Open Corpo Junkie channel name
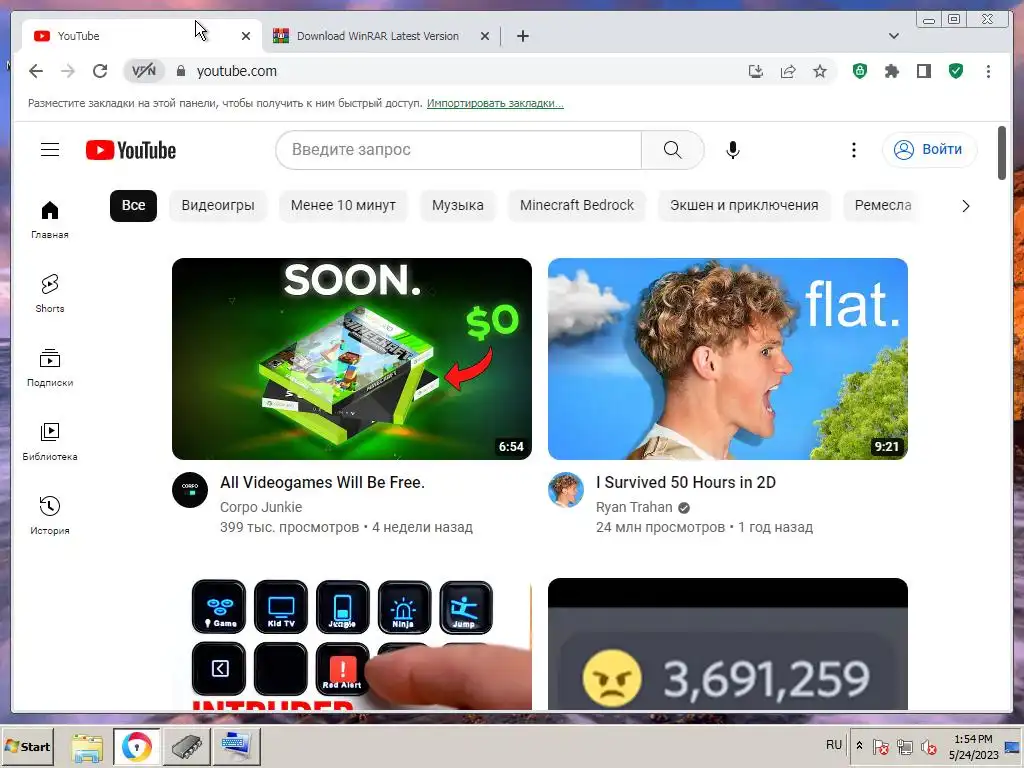 tap(261, 507)
